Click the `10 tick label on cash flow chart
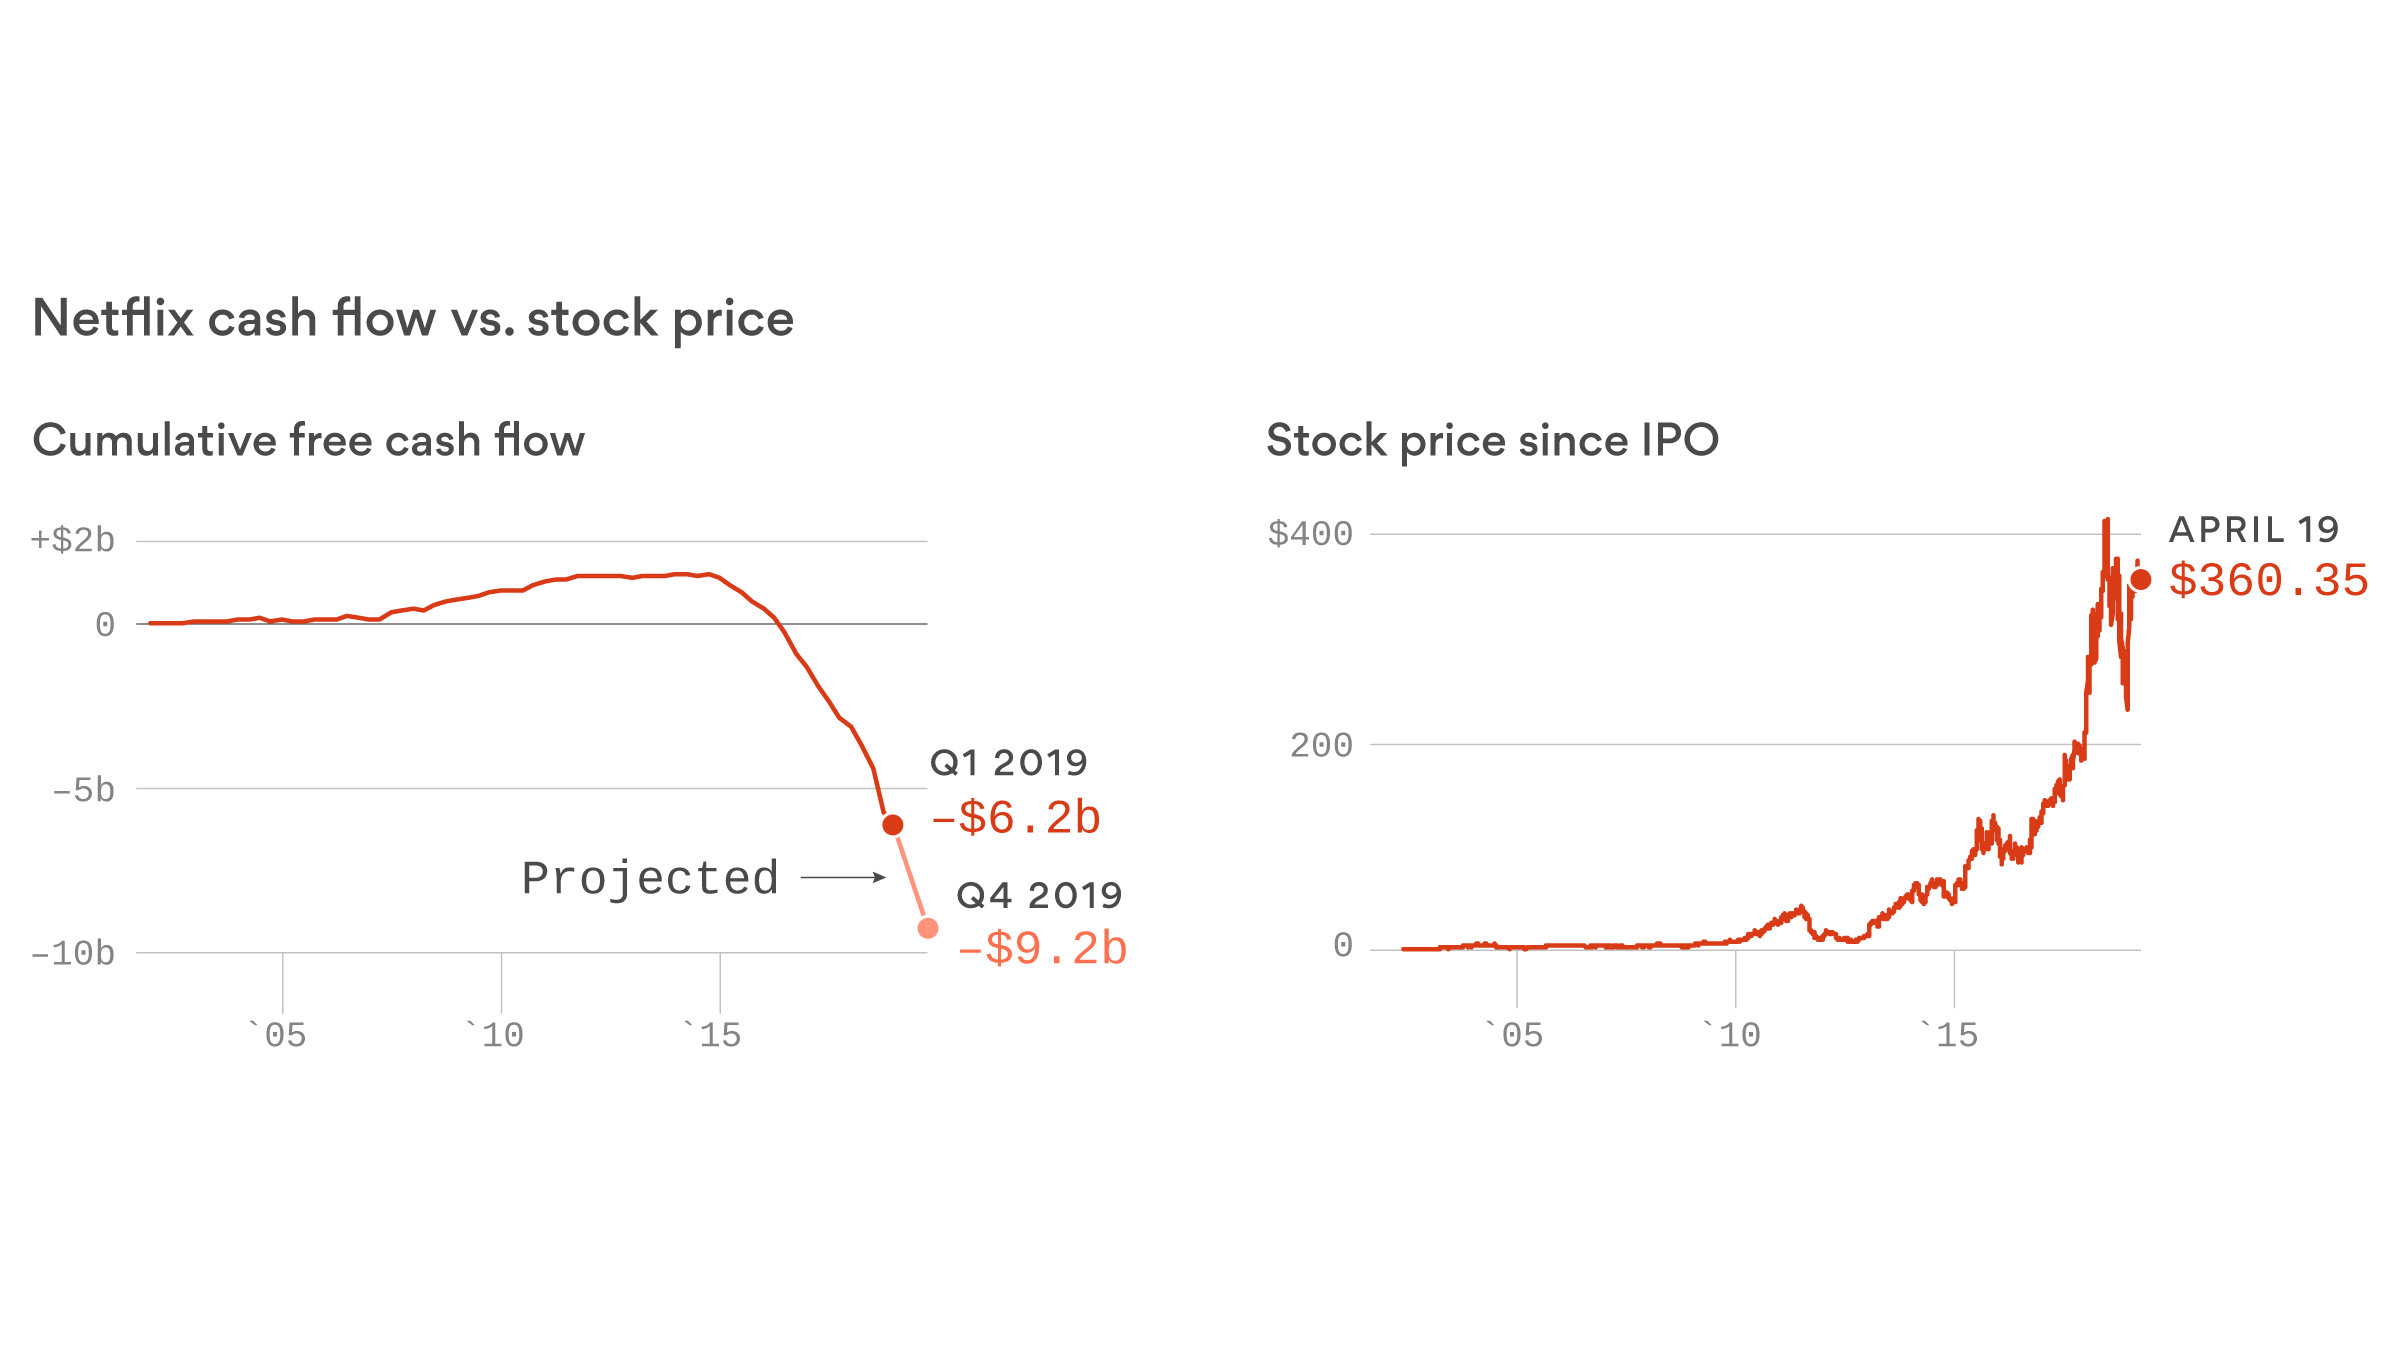The image size is (2400, 1350). coord(497,1035)
